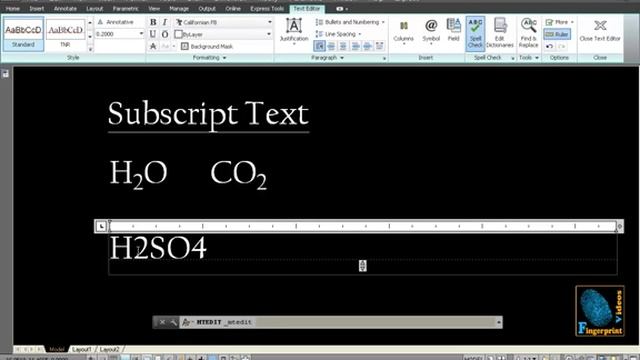Viewport: 640px width, 360px height.
Task: Toggle underline text formatting
Action: pyautogui.click(x=153, y=34)
